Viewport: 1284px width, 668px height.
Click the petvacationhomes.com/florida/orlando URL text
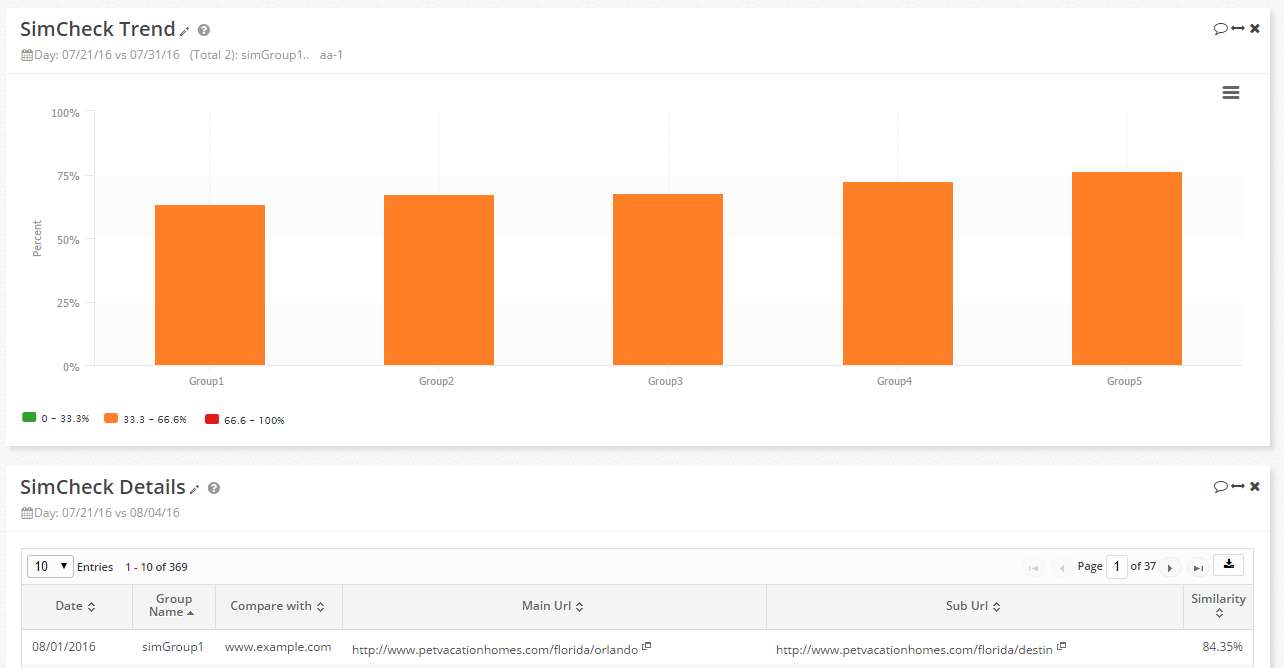[495, 649]
